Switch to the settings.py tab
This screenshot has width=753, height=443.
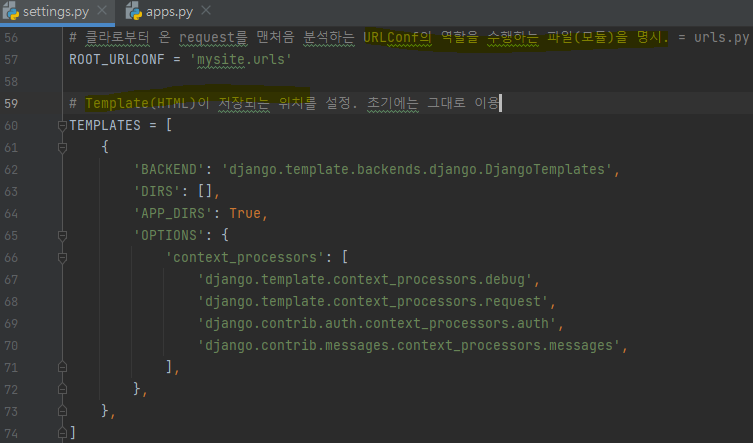(x=56, y=12)
